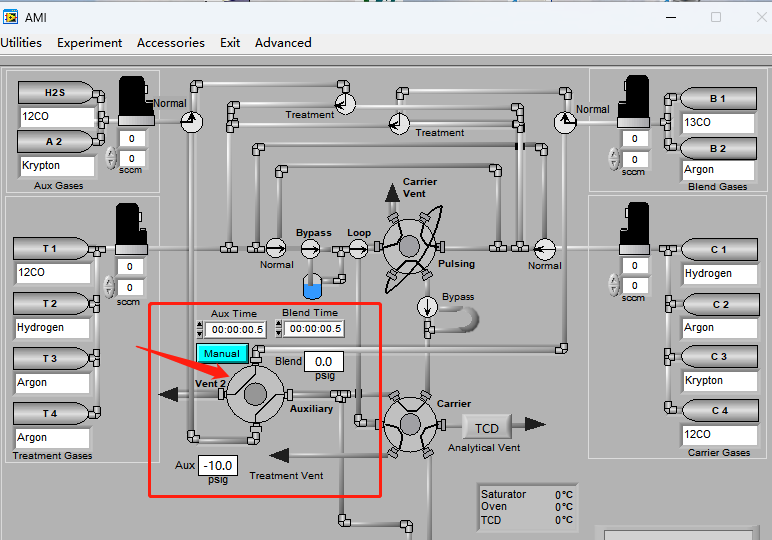Image resolution: width=772 pixels, height=540 pixels.
Task: Select the B 1 blend gas cylinder
Action: pos(718,99)
